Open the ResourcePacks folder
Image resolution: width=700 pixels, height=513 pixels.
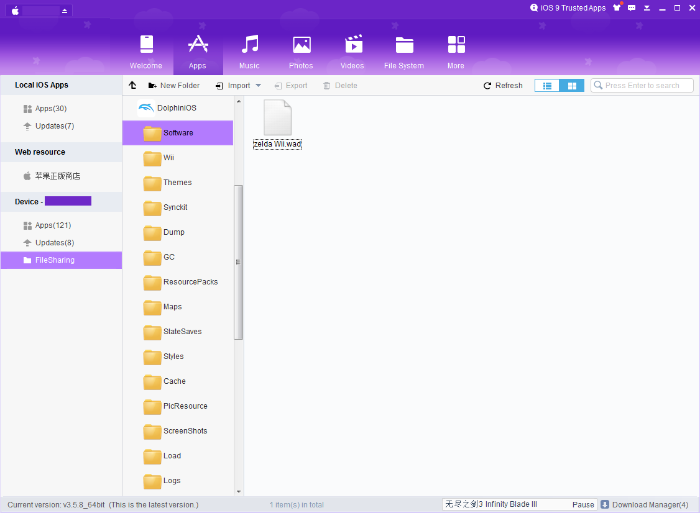178,282
